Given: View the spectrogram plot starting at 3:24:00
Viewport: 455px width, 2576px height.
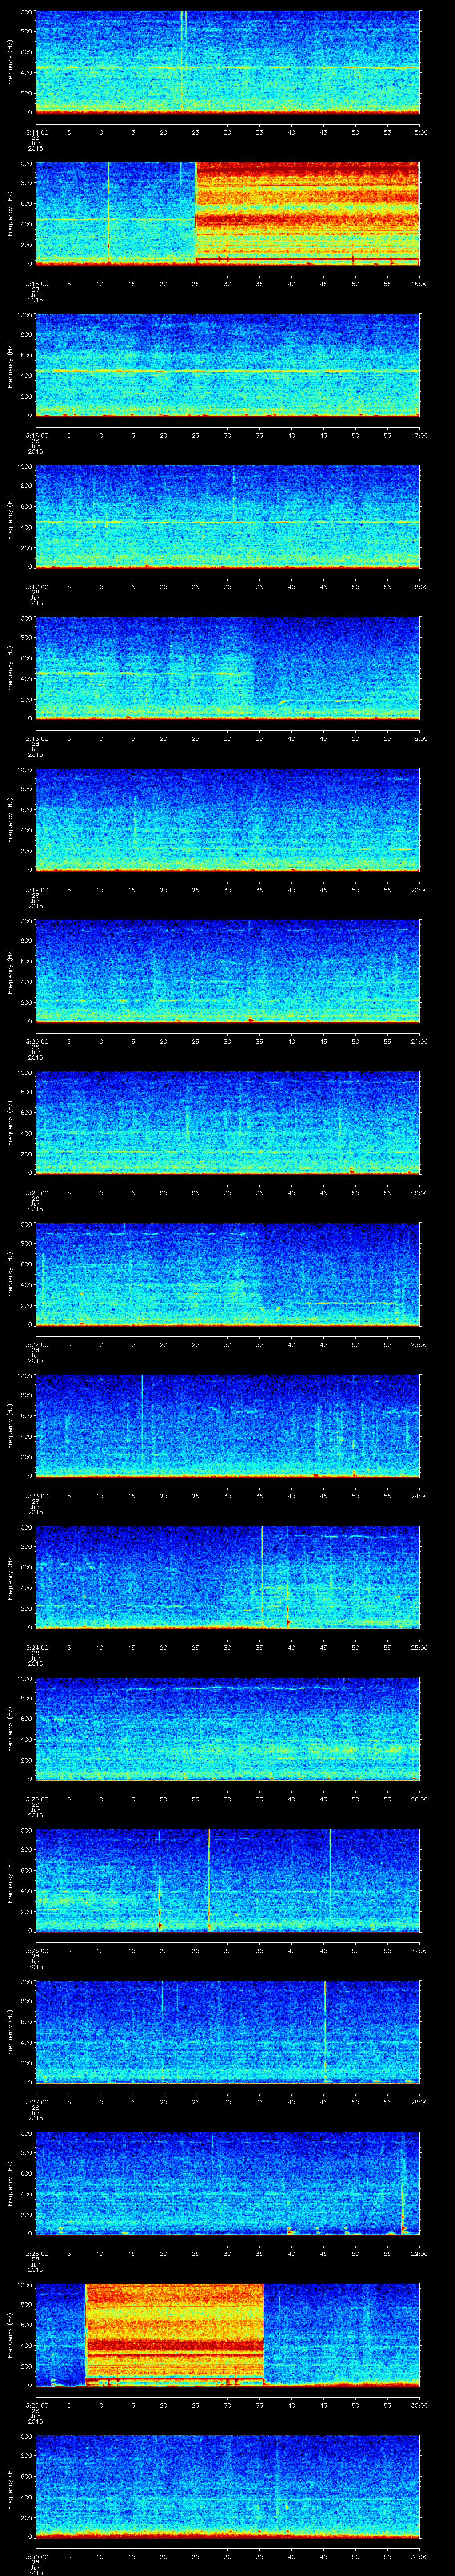Looking at the screenshot, I should click(228, 1577).
